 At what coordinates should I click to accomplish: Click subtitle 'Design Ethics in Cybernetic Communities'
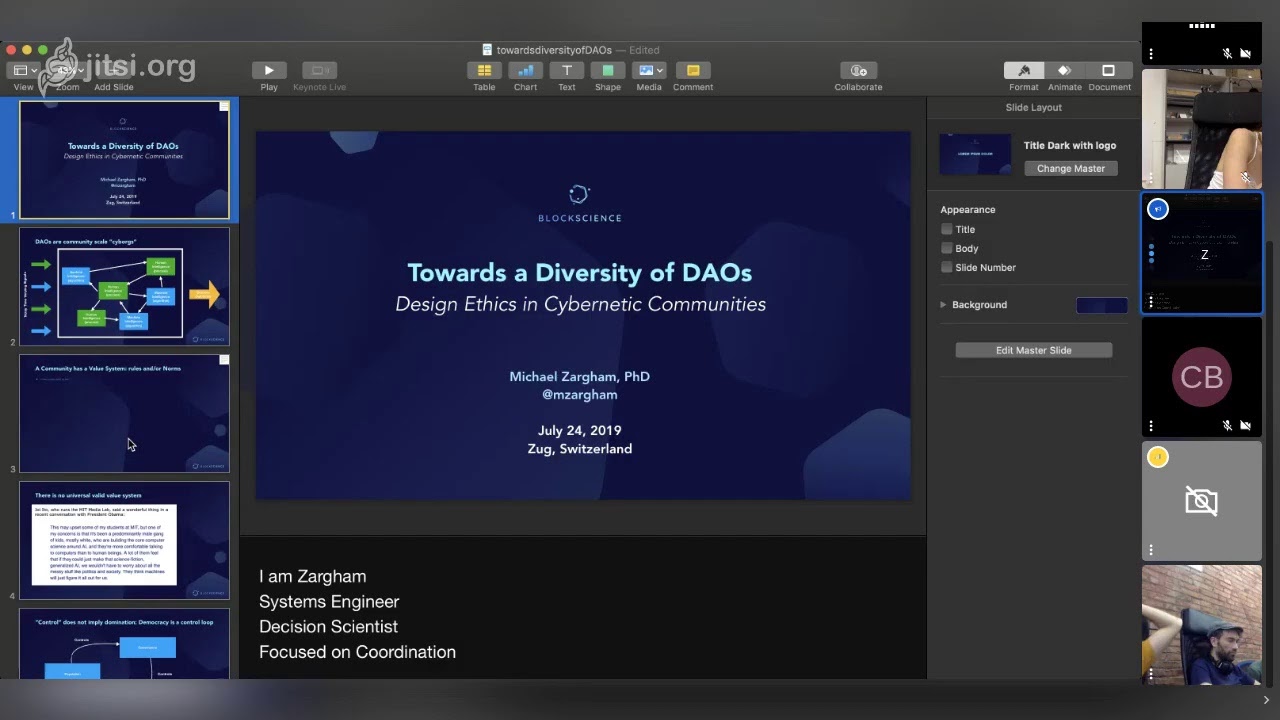click(580, 304)
